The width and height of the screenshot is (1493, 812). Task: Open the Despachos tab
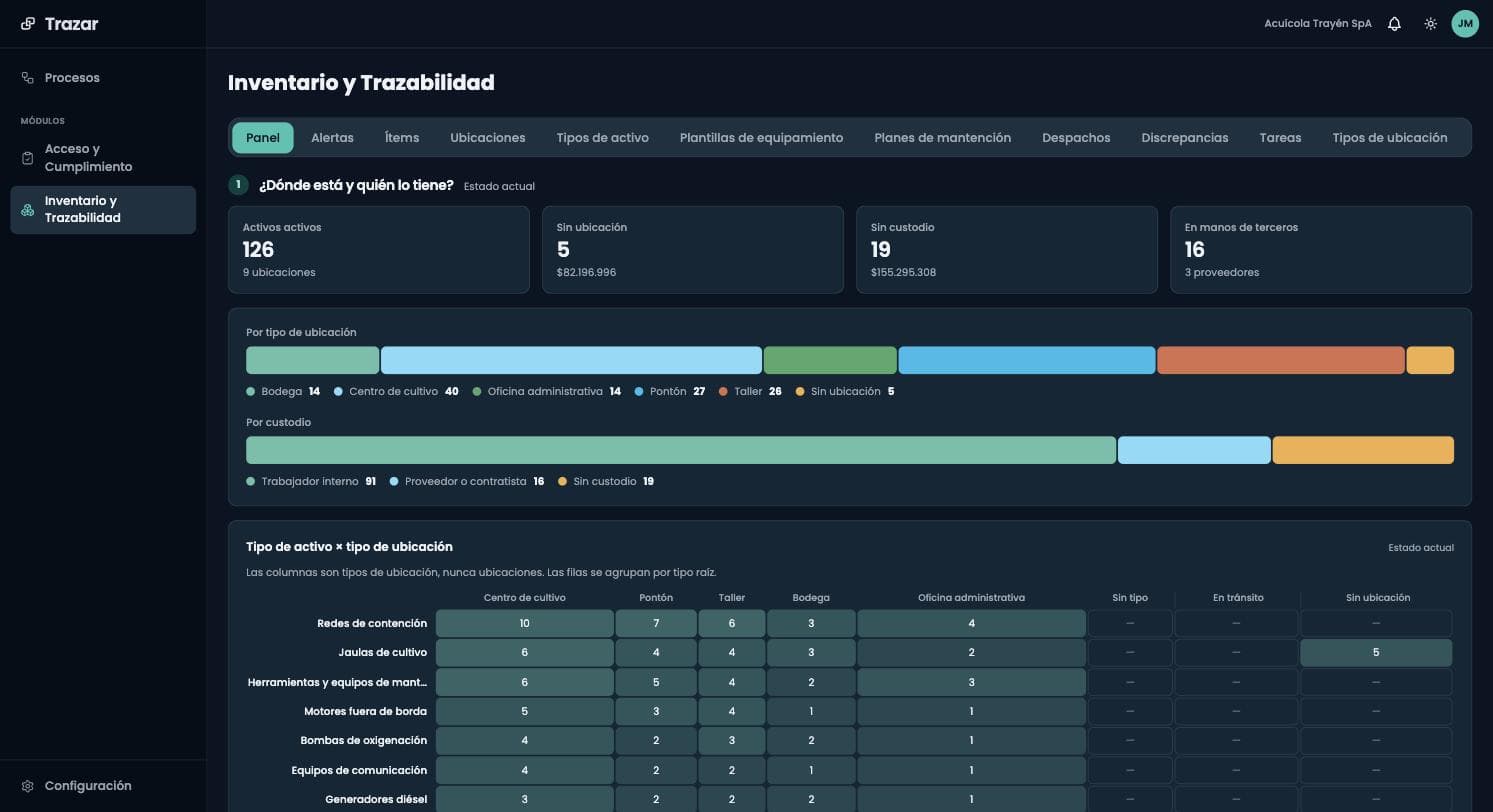tap(1076, 138)
